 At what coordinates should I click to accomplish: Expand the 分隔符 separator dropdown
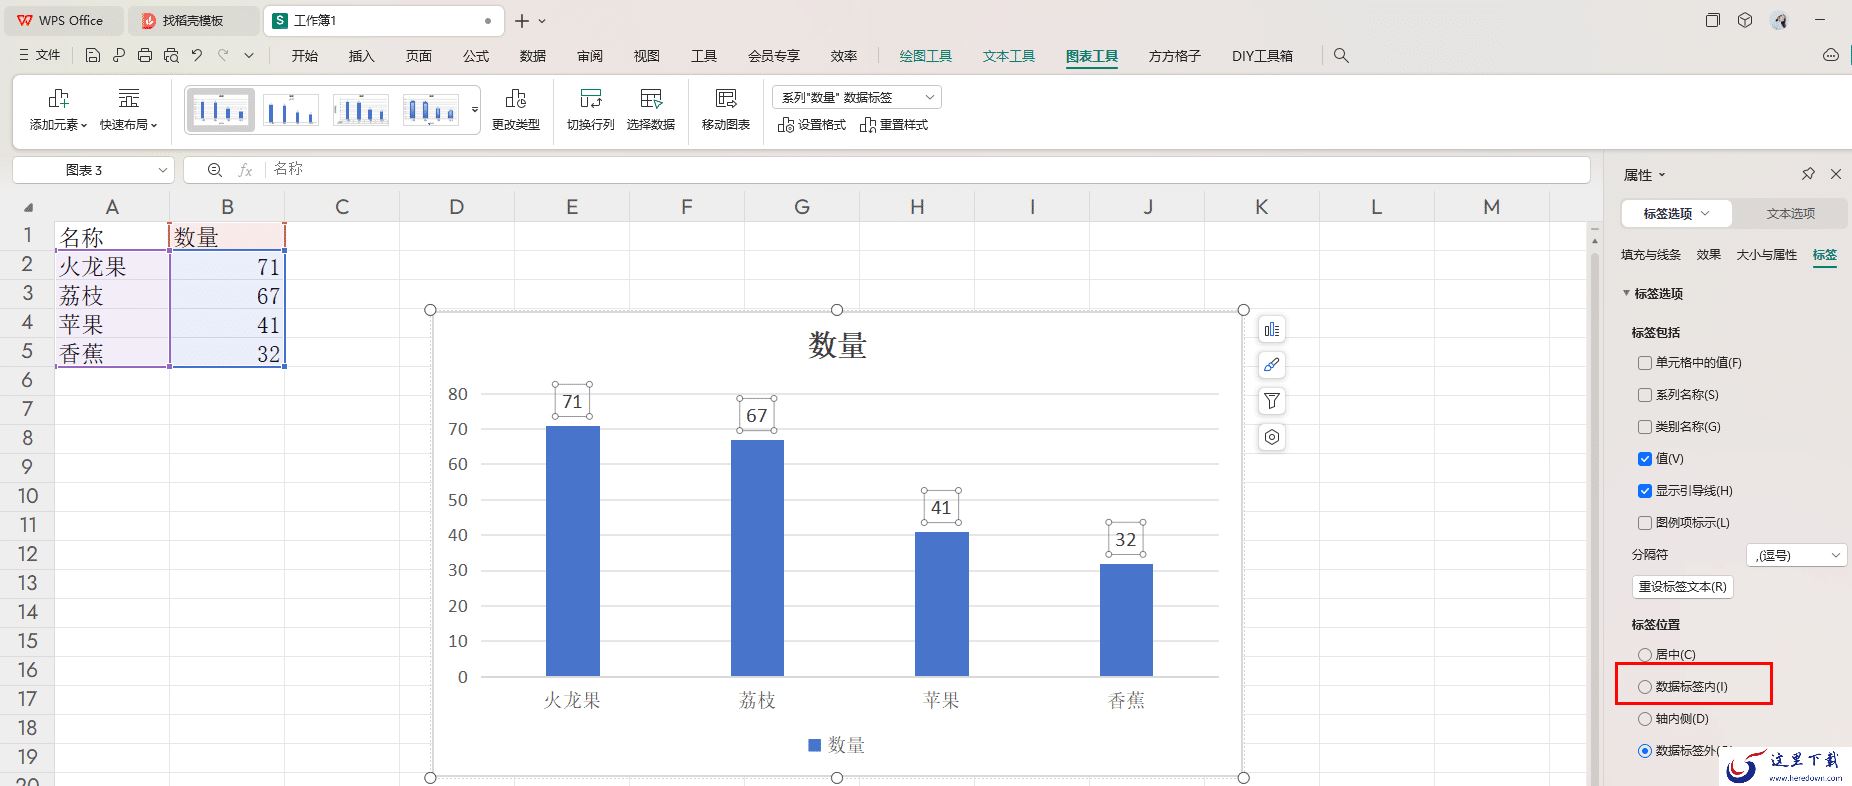click(x=1797, y=555)
